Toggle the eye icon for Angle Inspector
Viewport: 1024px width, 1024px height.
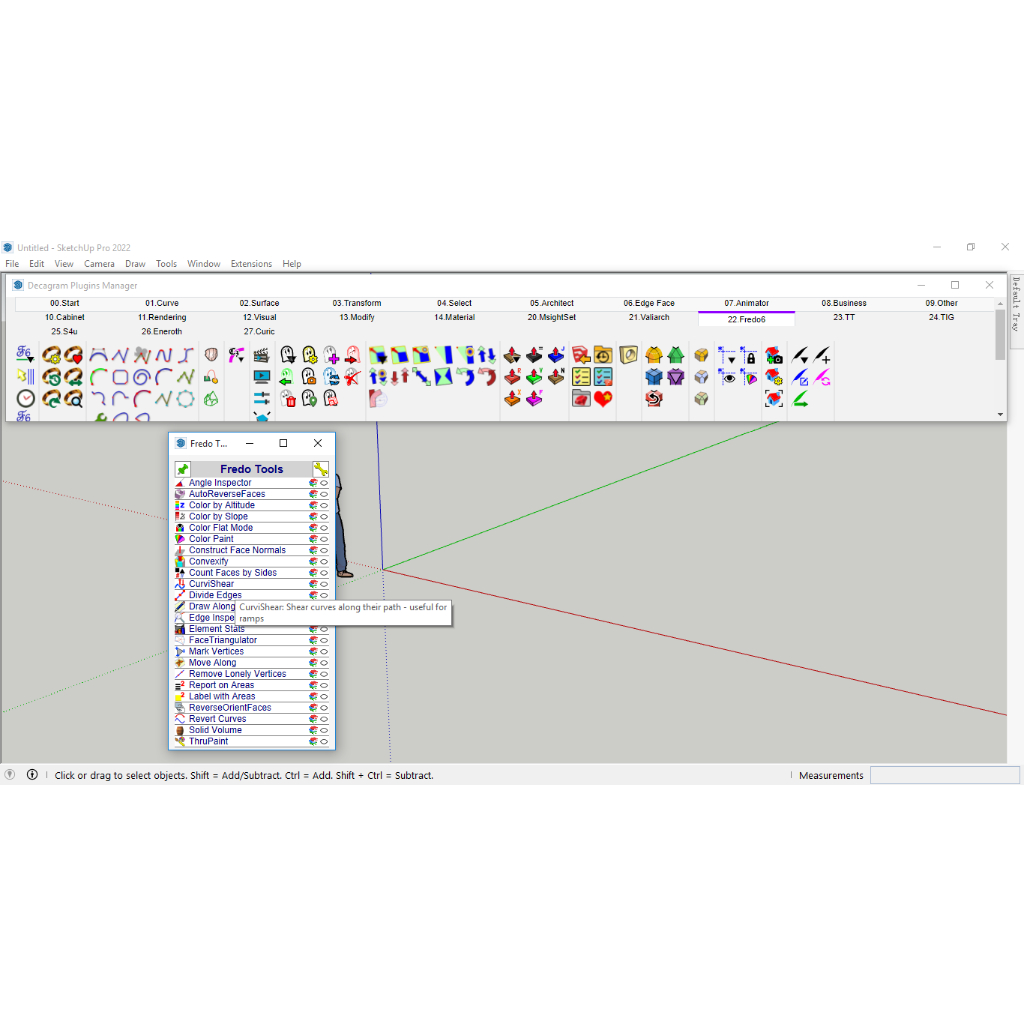click(x=324, y=483)
